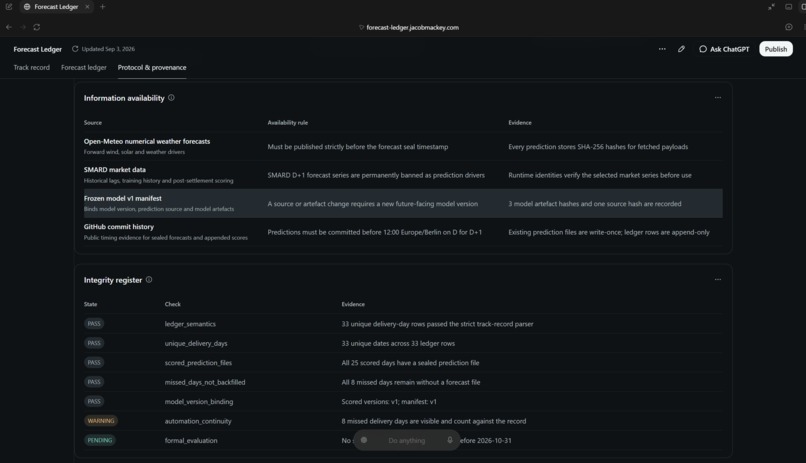This screenshot has height=463, width=806.
Task: Click the info icon beside Information availability
Action: (x=171, y=98)
